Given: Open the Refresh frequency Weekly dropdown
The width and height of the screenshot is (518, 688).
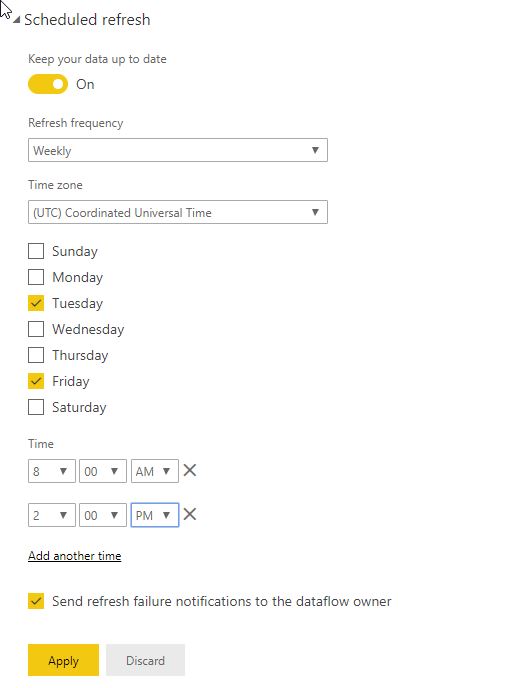Looking at the screenshot, I should (x=178, y=150).
